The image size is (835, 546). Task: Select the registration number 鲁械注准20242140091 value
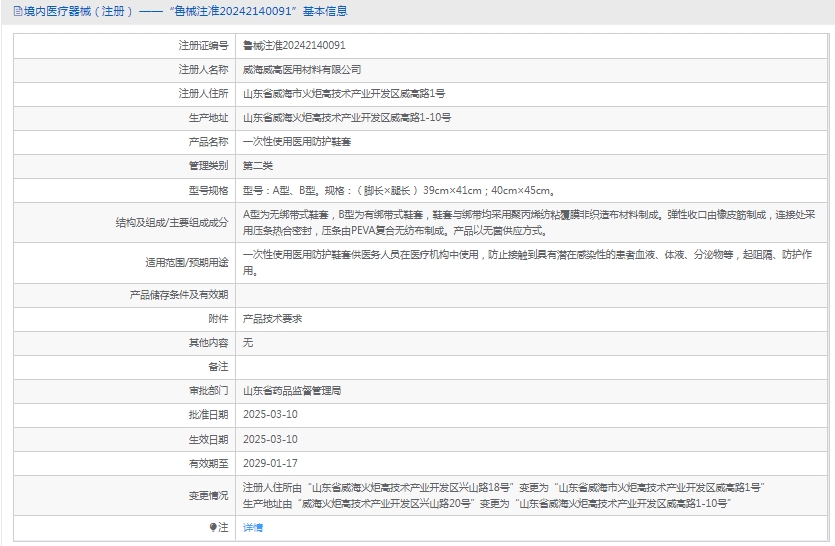point(294,46)
